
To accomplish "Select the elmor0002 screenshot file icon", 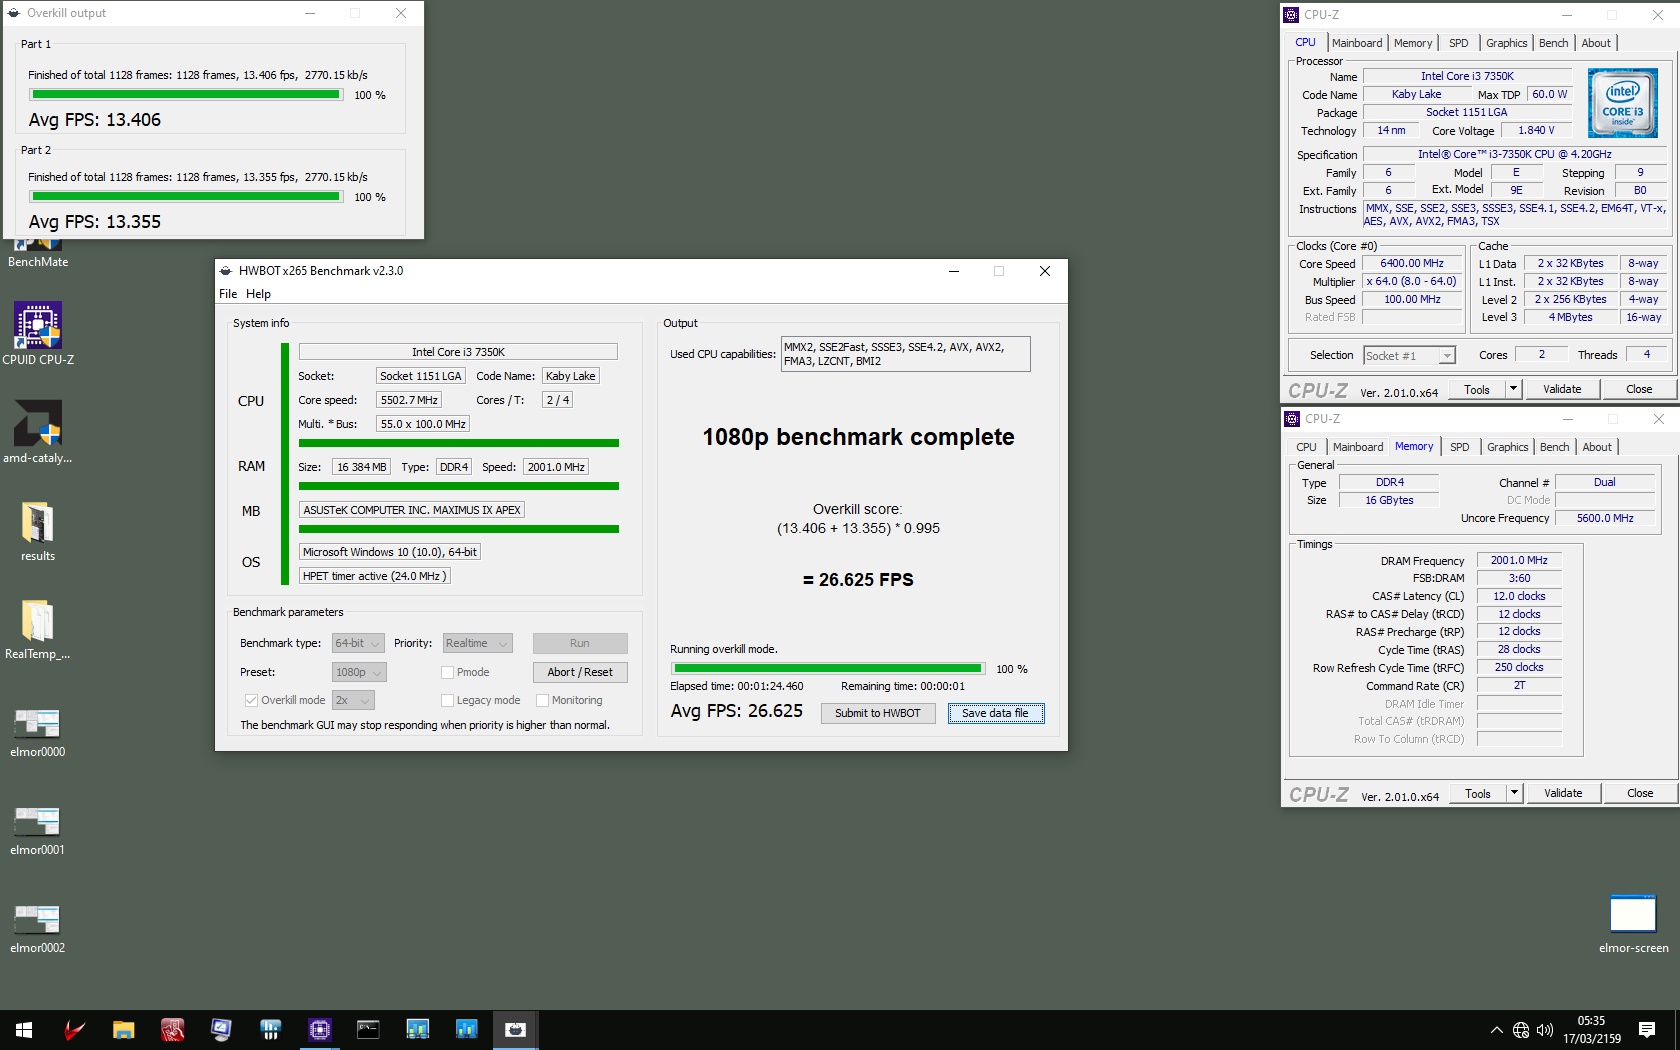I will pyautogui.click(x=38, y=928).
